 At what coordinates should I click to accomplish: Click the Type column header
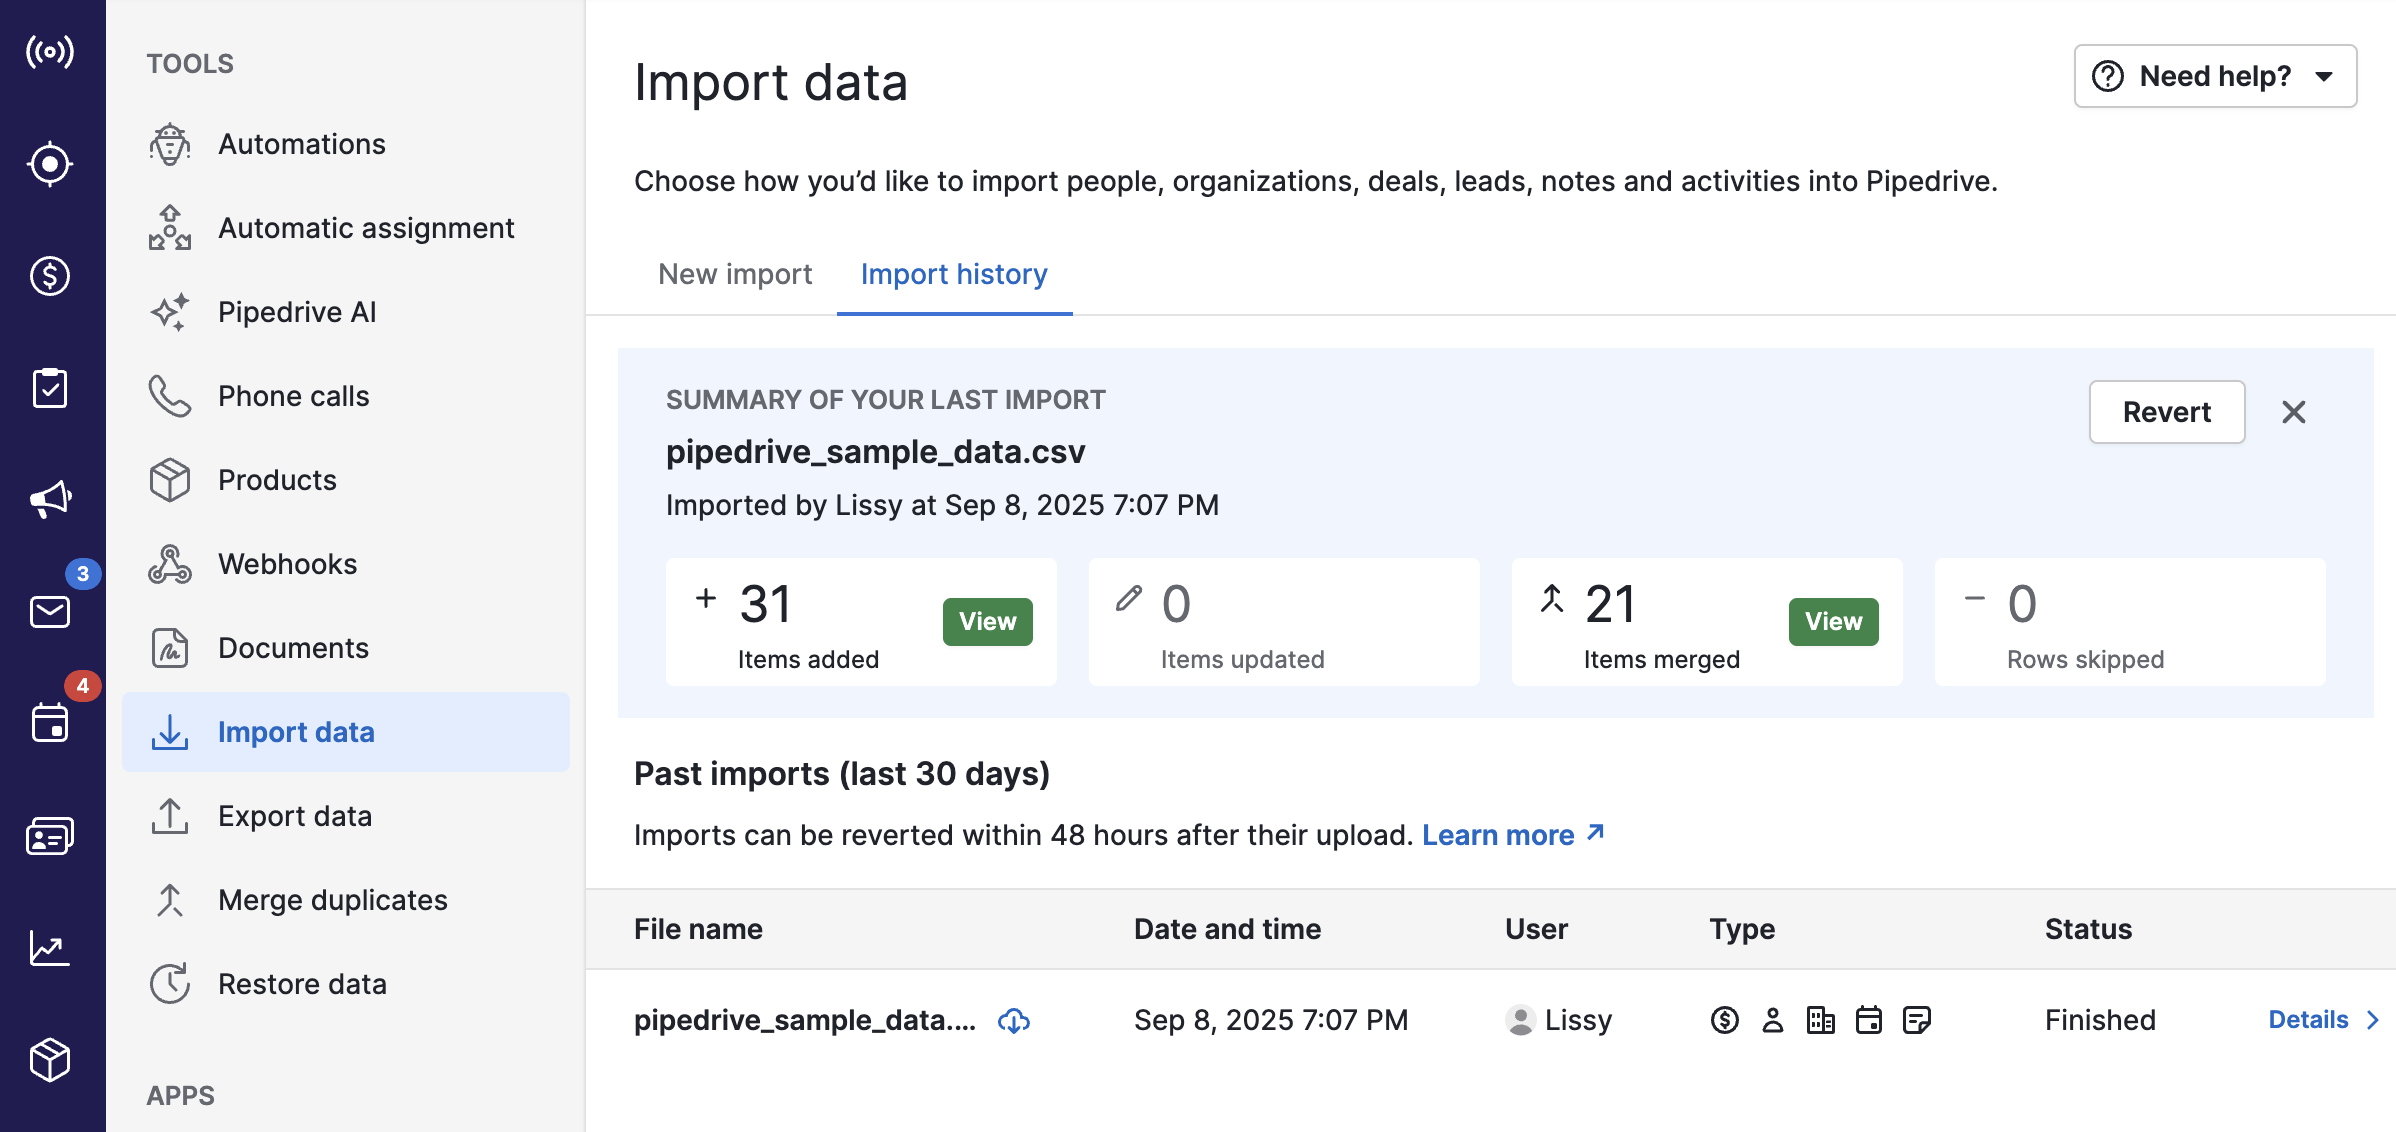pyautogui.click(x=1742, y=929)
